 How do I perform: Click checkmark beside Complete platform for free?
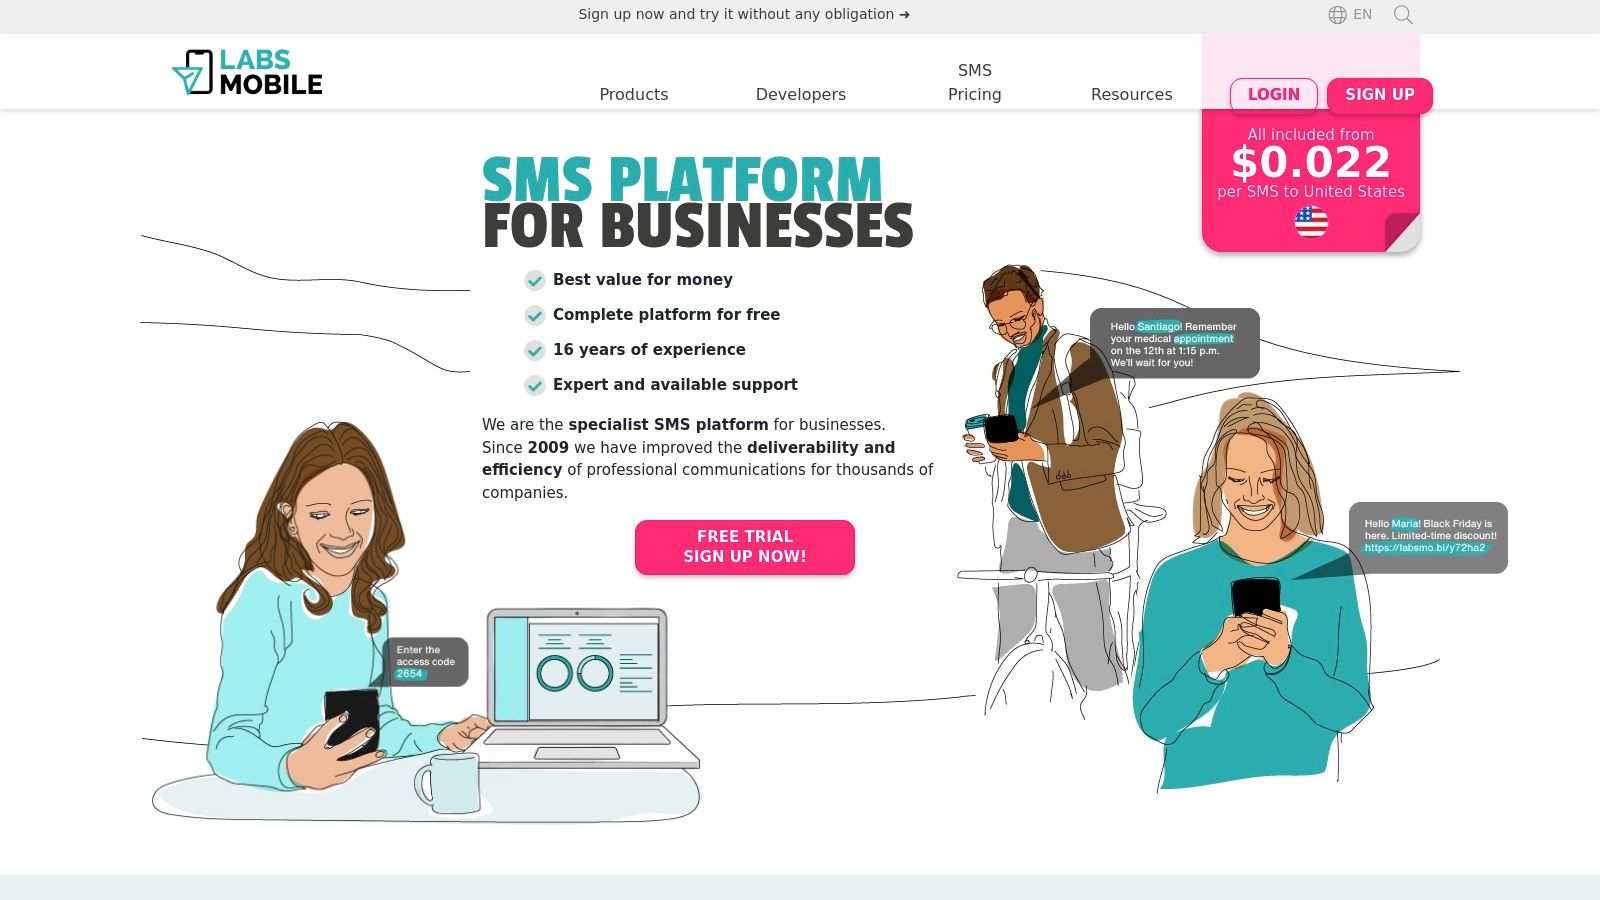coord(535,316)
